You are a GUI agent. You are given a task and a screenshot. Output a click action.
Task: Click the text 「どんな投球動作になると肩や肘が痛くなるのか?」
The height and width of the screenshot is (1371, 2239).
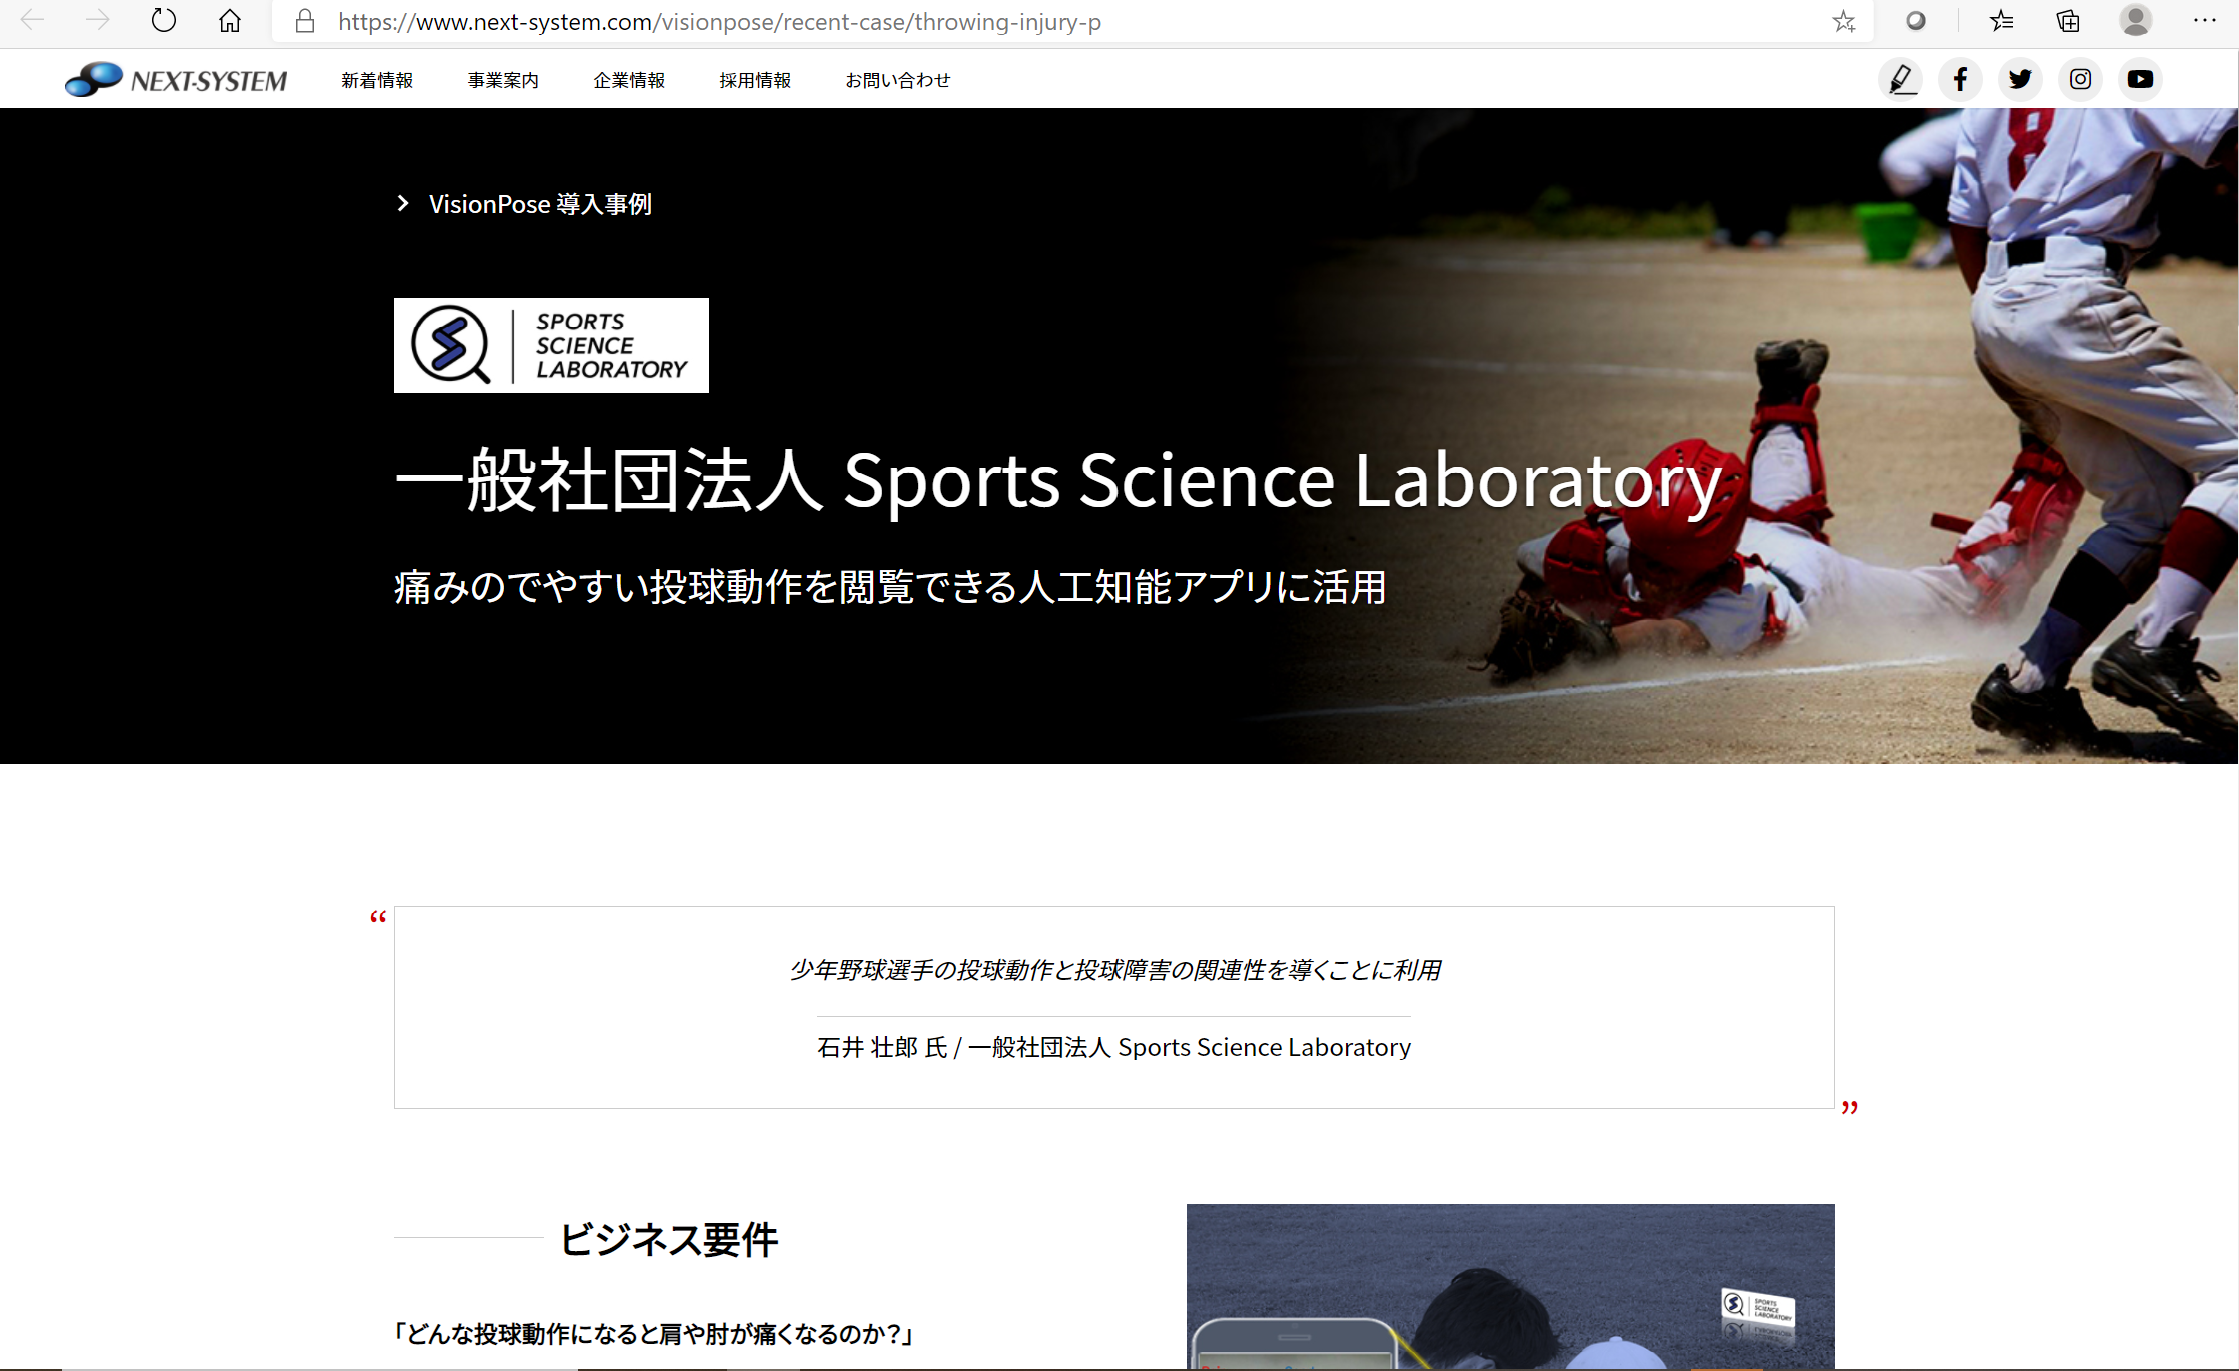[x=652, y=1333]
